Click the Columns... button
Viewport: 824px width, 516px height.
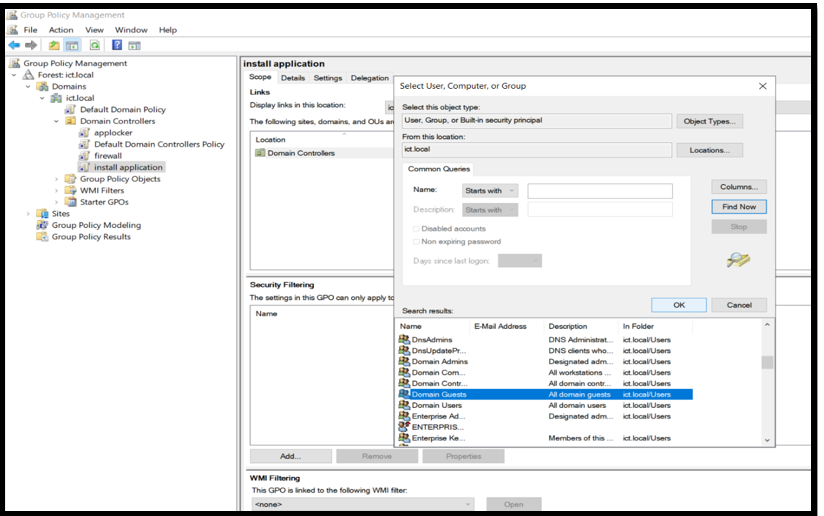[739, 187]
